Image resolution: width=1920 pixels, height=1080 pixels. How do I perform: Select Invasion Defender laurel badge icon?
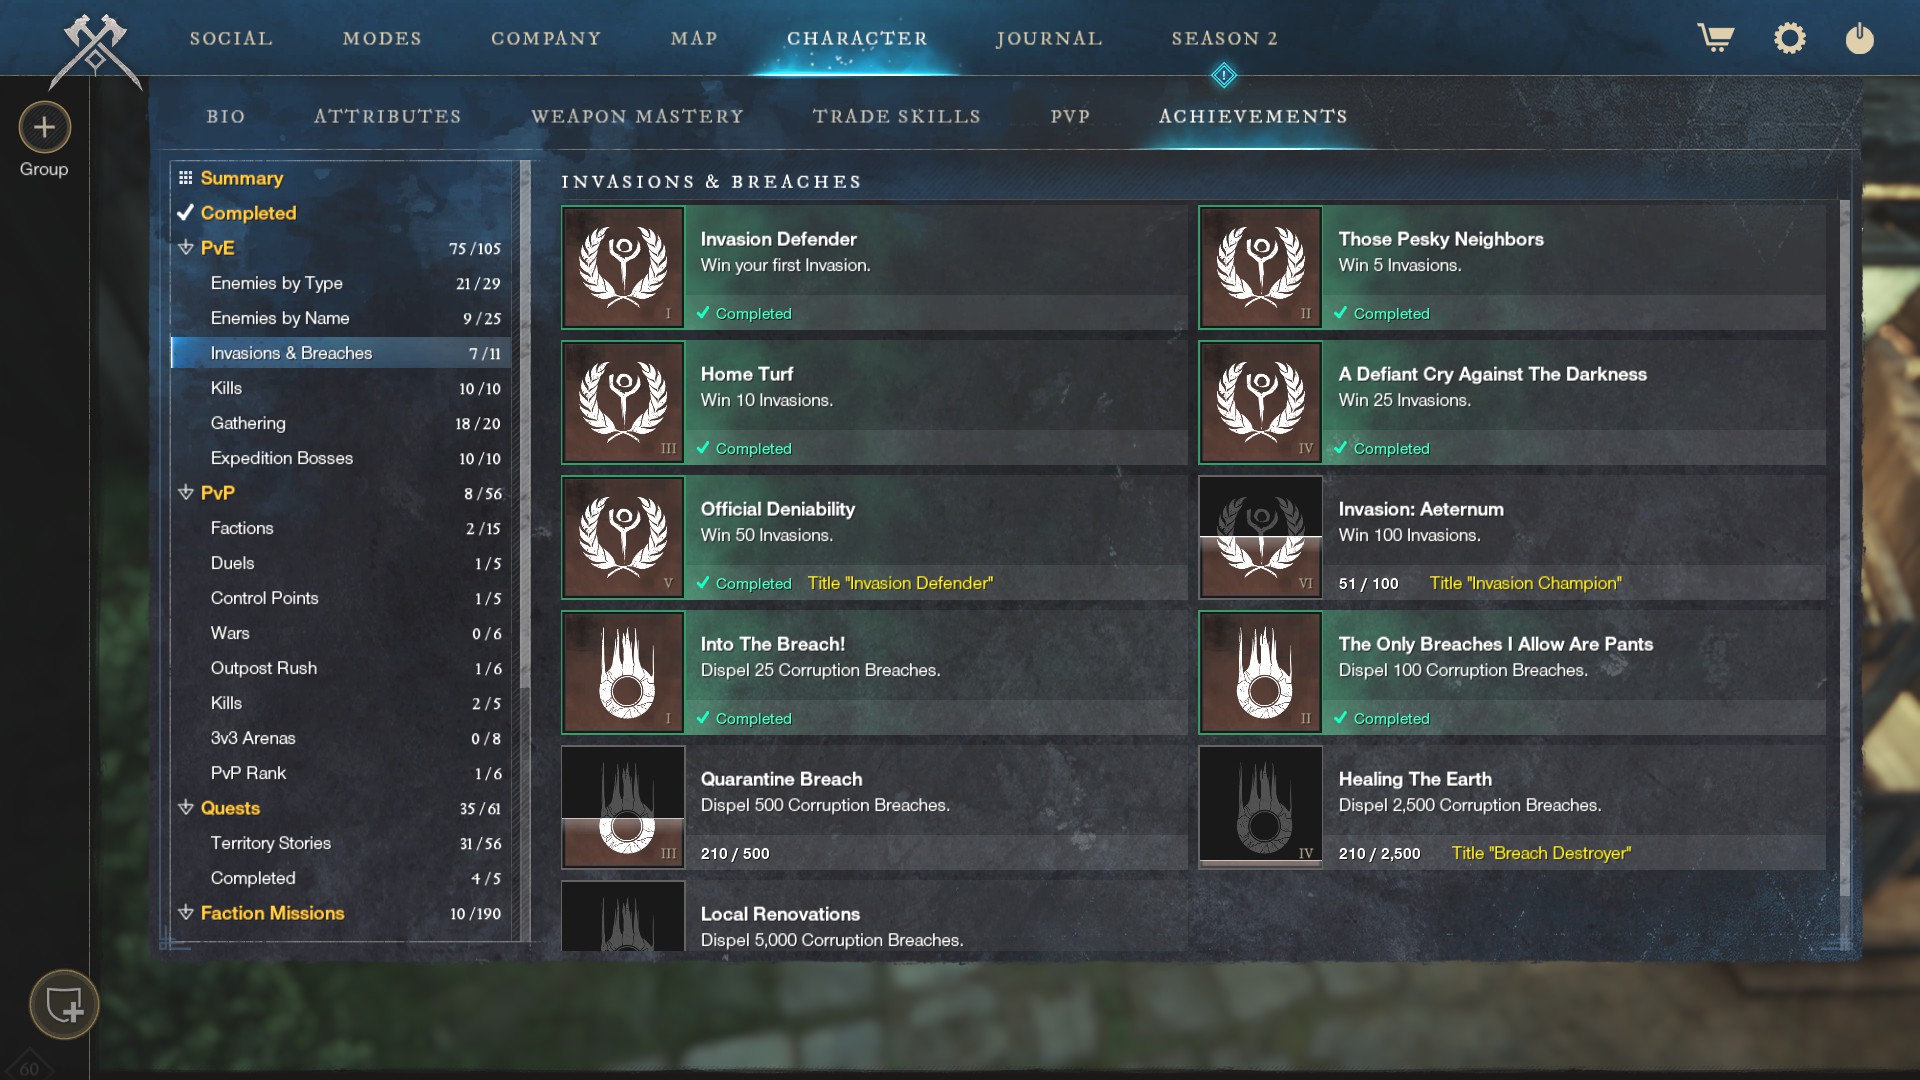(623, 267)
